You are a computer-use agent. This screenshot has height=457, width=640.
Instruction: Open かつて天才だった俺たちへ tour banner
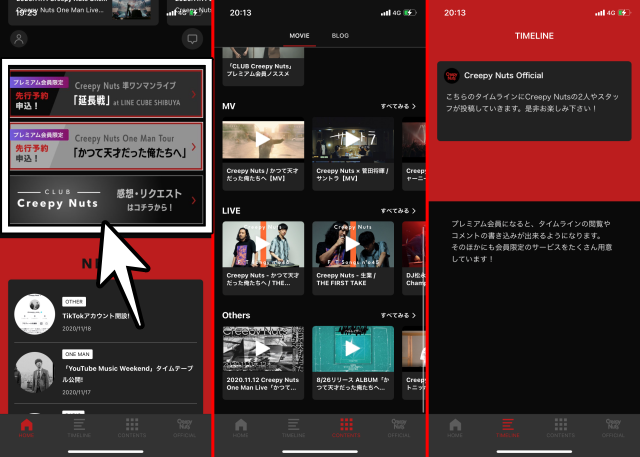(106, 146)
